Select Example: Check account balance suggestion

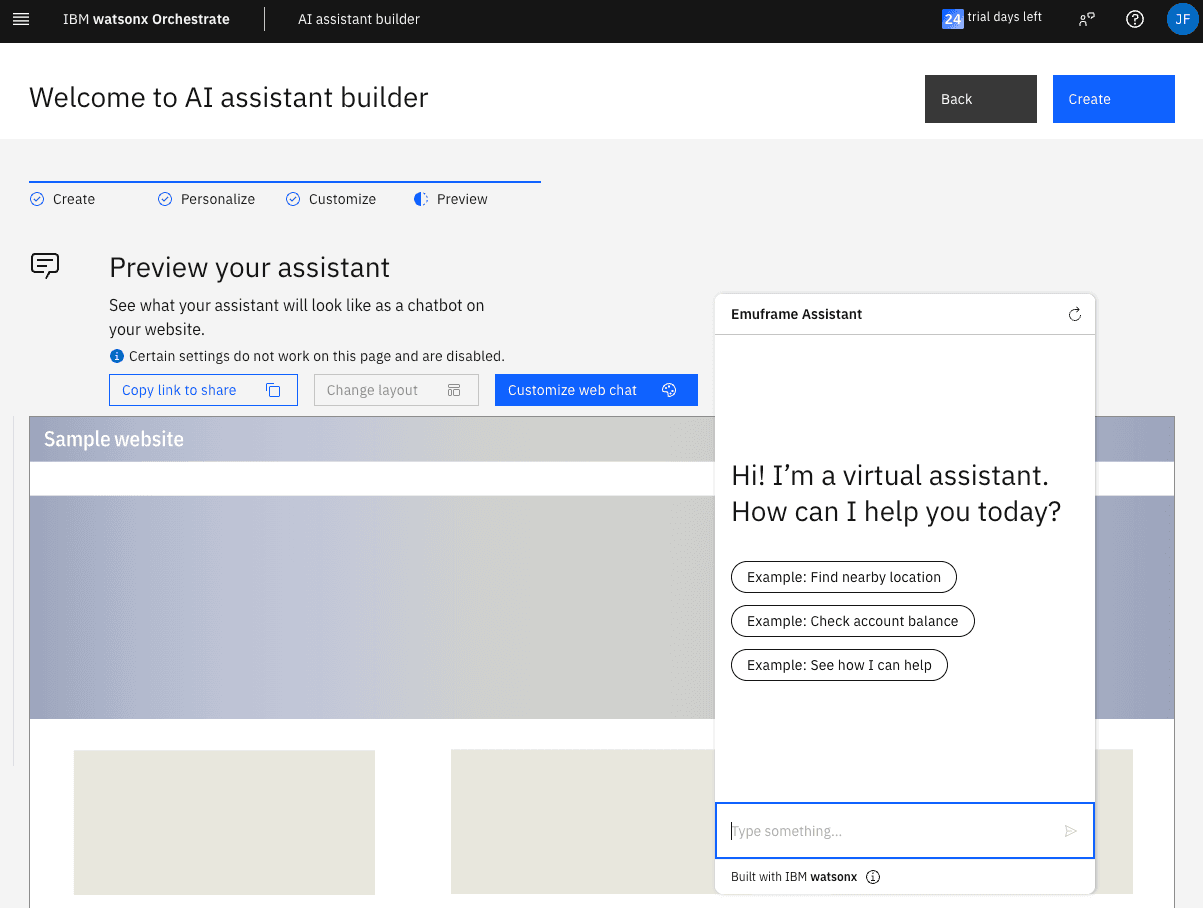852,621
